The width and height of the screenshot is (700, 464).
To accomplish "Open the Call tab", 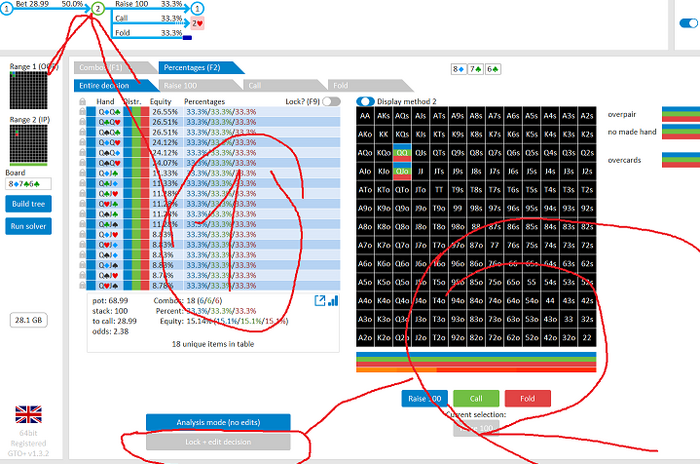I will pos(281,85).
